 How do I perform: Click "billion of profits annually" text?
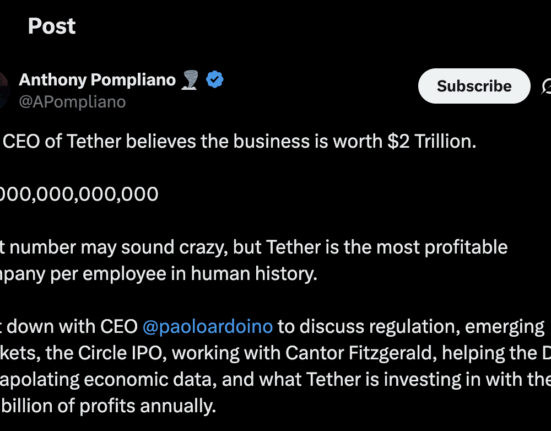(108, 406)
